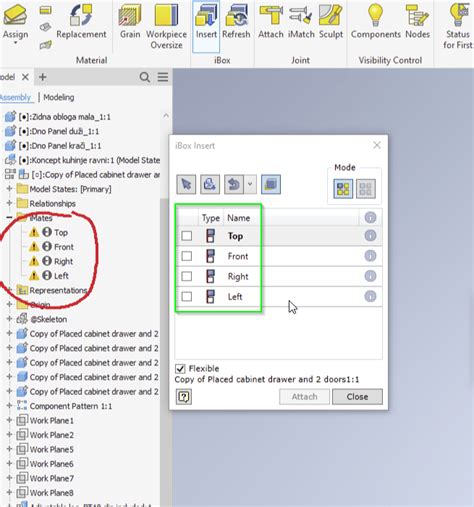This screenshot has height=507, width=474.
Task: Check the Right iMate checkbox
Action: 187,276
